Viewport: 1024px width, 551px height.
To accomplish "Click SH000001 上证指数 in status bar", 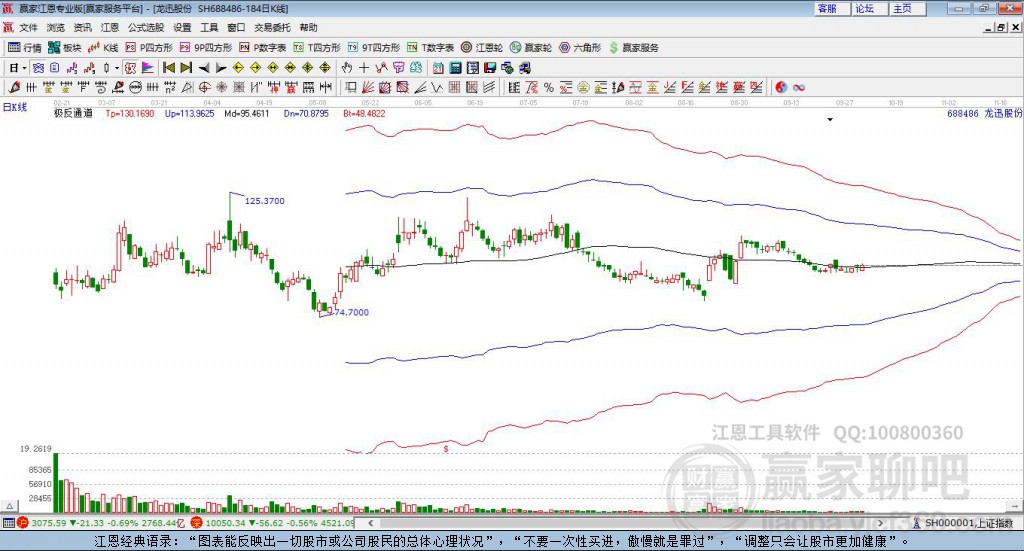I will pyautogui.click(x=968, y=523).
